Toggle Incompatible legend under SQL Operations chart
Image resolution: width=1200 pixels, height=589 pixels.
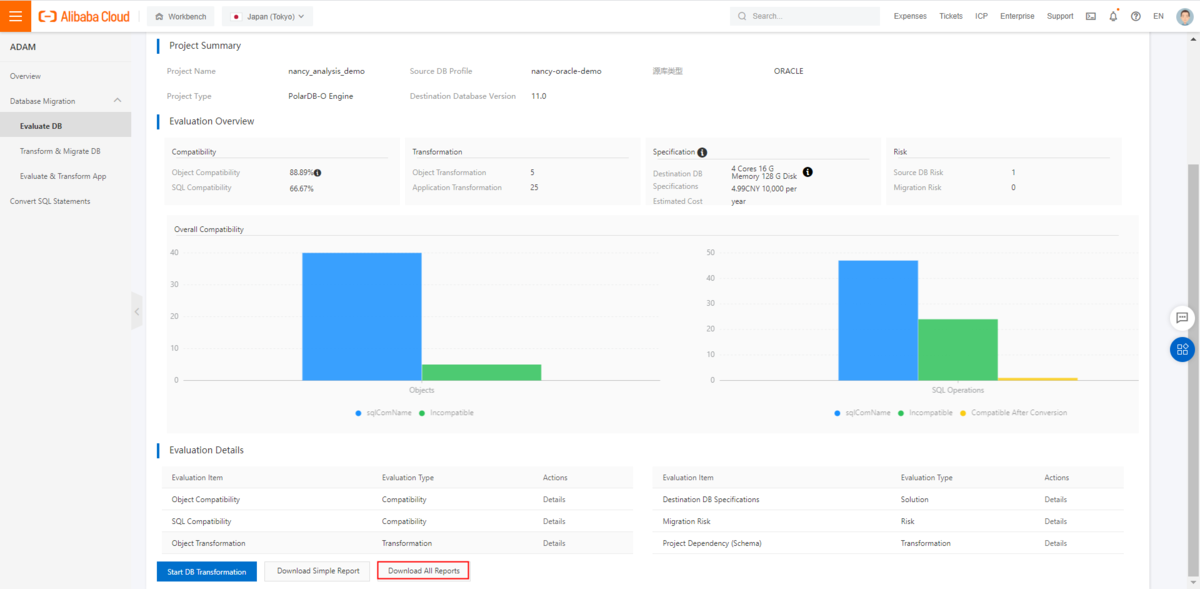pos(925,412)
